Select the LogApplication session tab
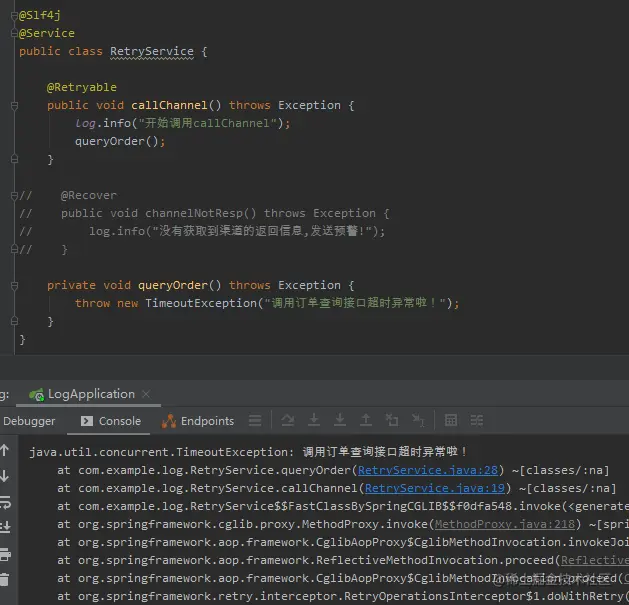 (91, 394)
